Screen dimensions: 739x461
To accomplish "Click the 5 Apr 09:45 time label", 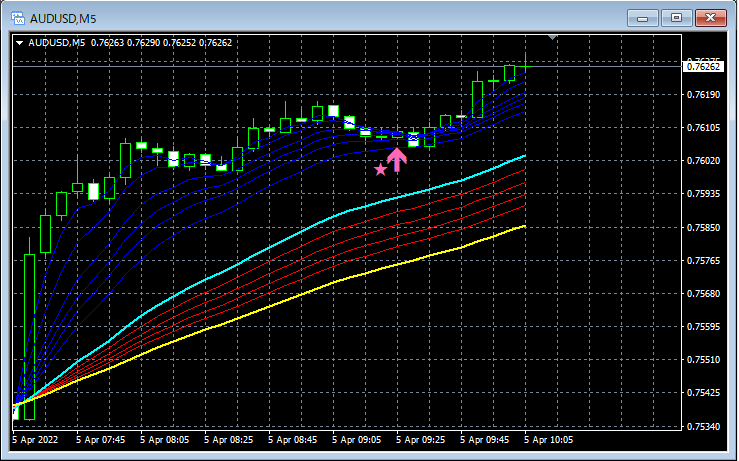I will 484,440.
